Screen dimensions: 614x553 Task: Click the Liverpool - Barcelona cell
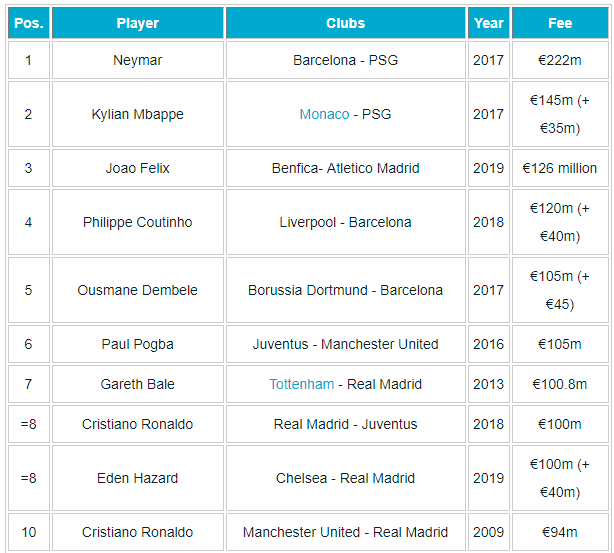(345, 222)
